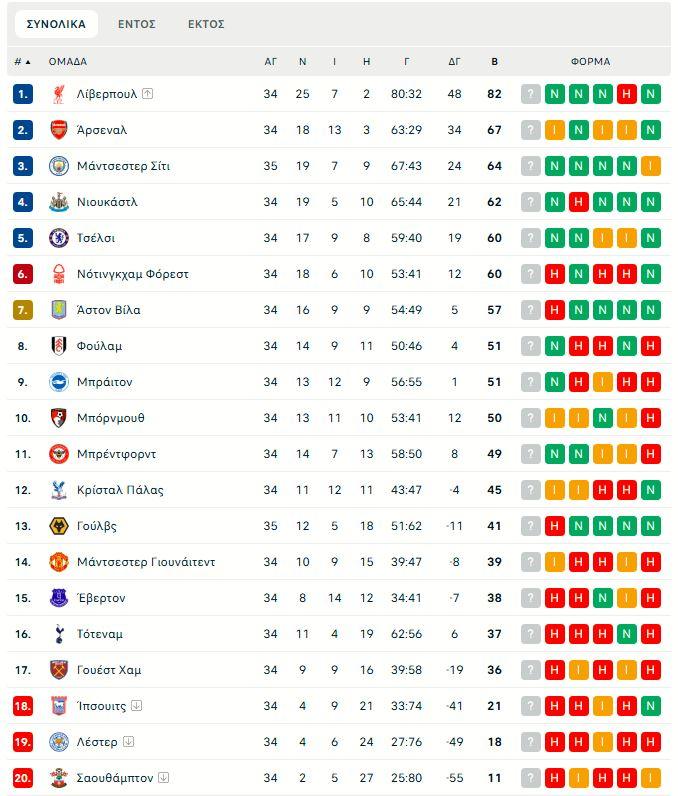The height and width of the screenshot is (796, 678).
Task: Sort table by the # rank column
Action: [22, 62]
